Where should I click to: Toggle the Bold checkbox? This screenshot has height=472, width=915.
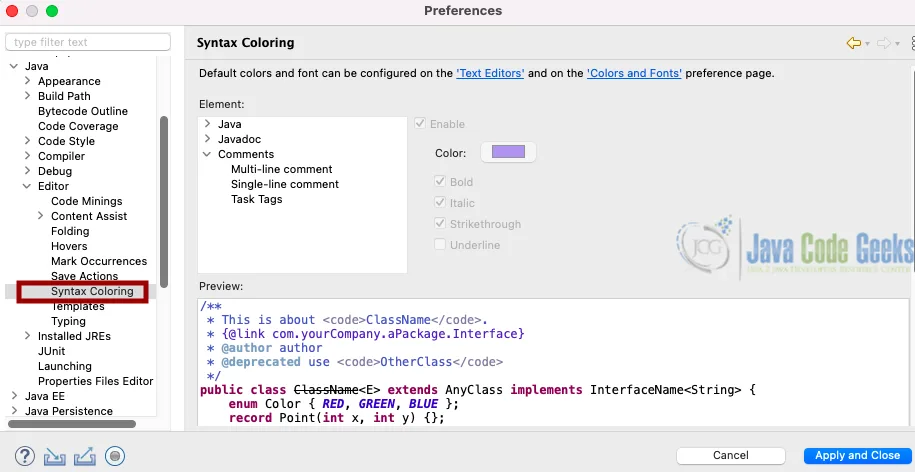tap(440, 181)
